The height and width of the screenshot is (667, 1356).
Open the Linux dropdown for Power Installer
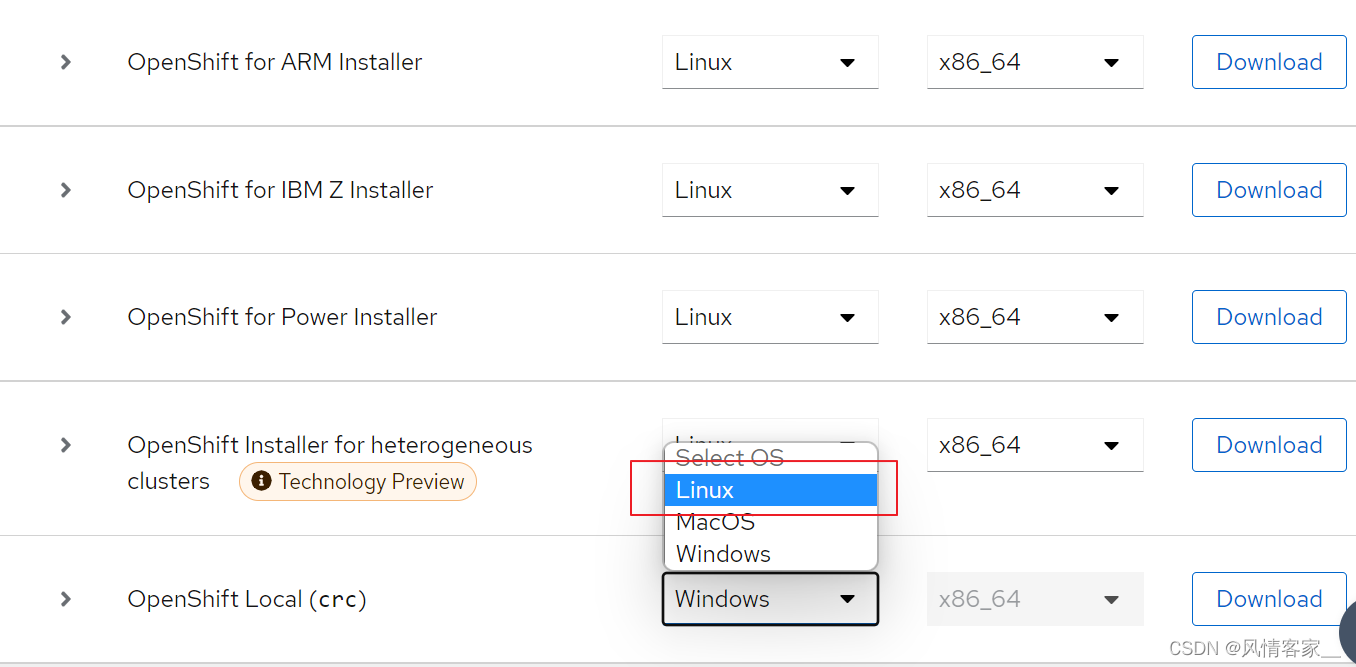[770, 317]
